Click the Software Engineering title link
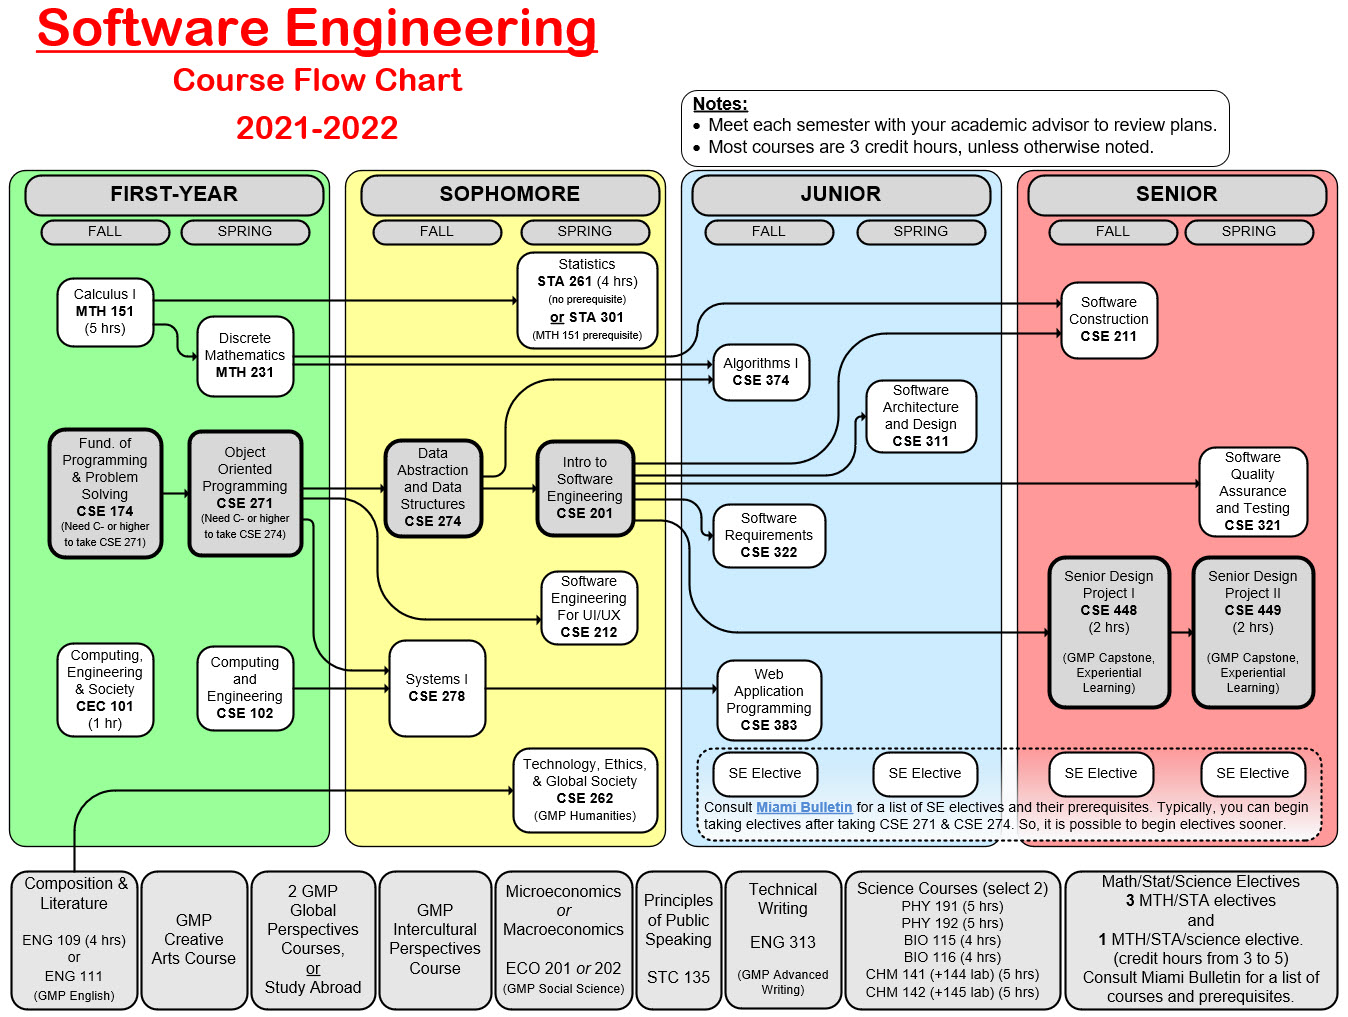The height and width of the screenshot is (1017, 1348). (313, 29)
